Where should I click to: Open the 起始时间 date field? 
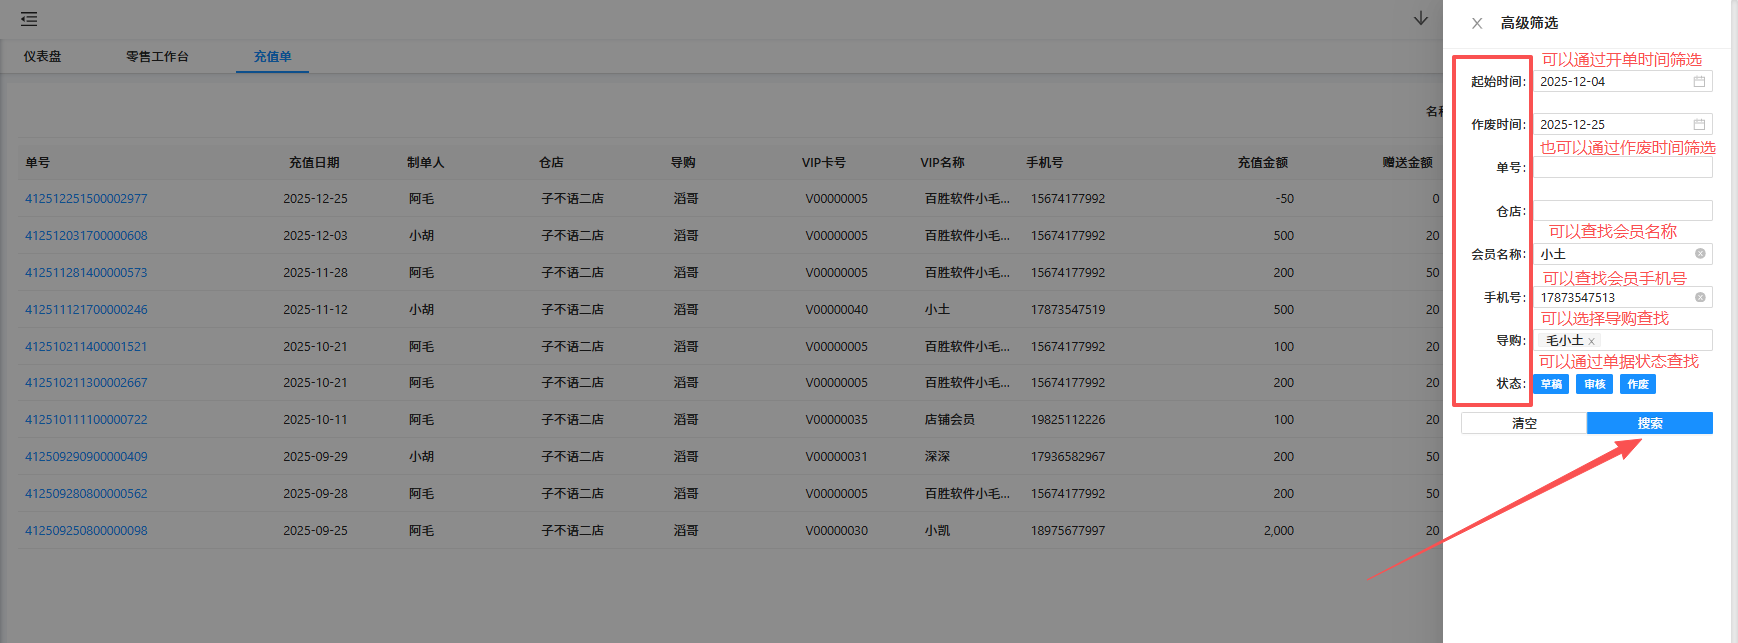coord(1610,82)
